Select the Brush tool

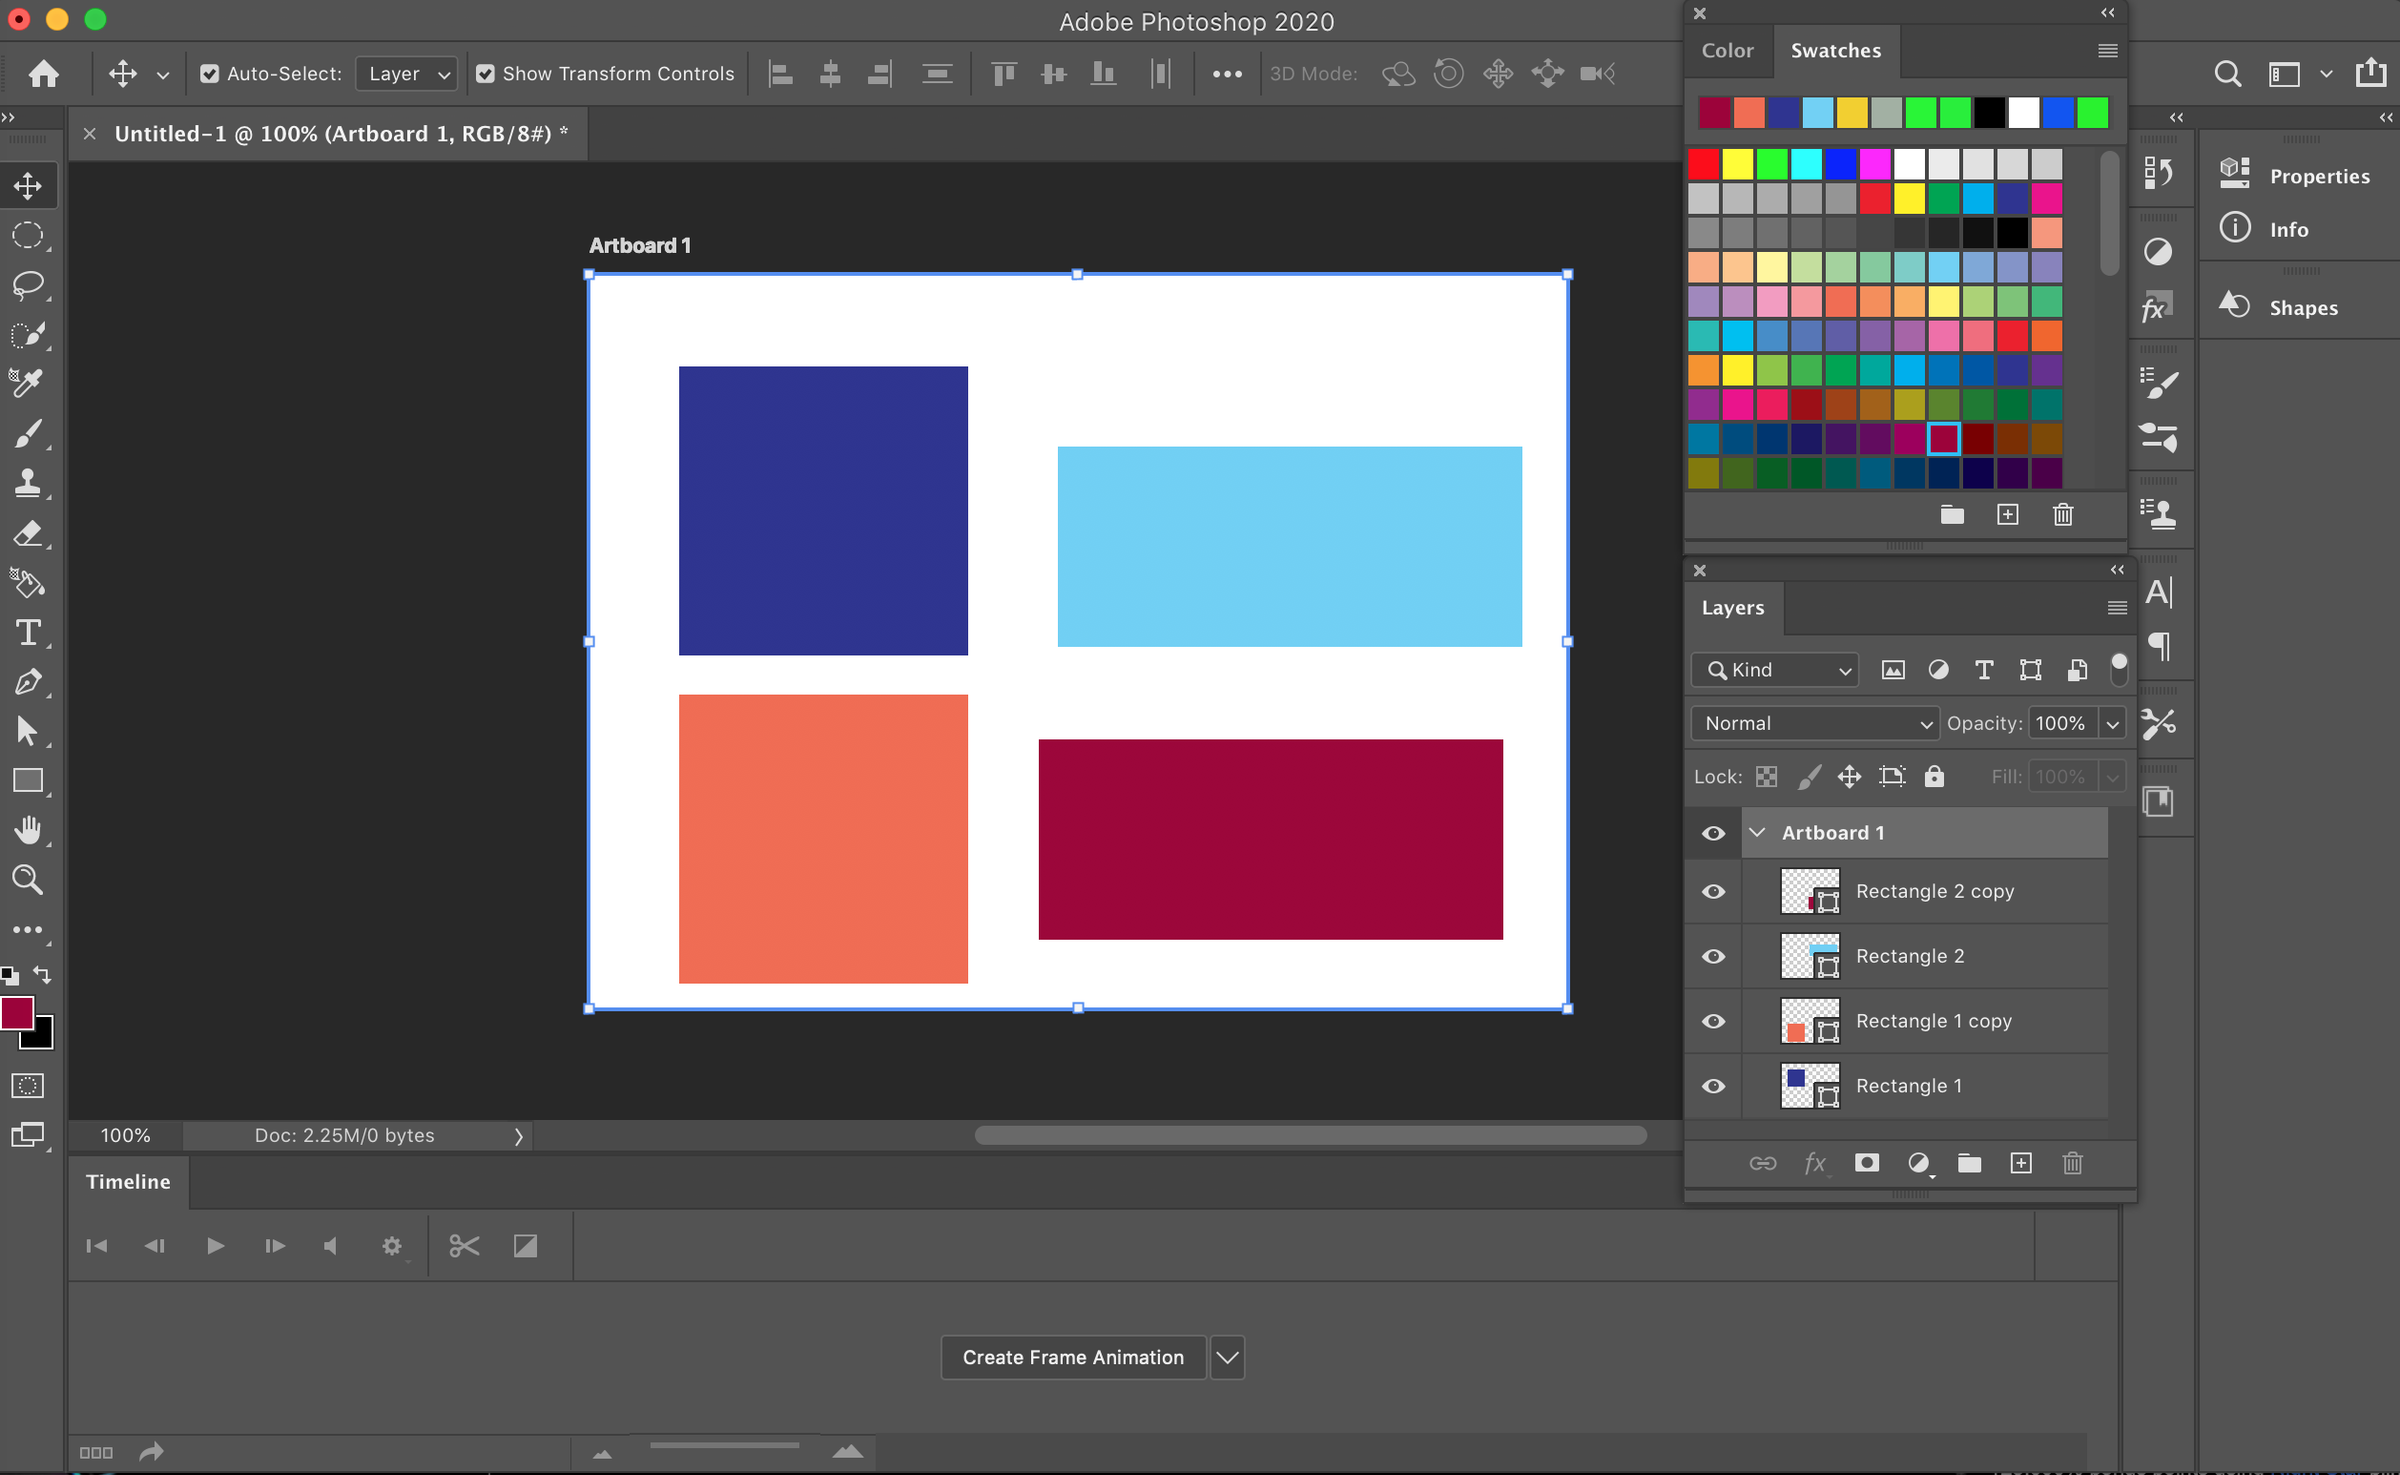coord(28,433)
